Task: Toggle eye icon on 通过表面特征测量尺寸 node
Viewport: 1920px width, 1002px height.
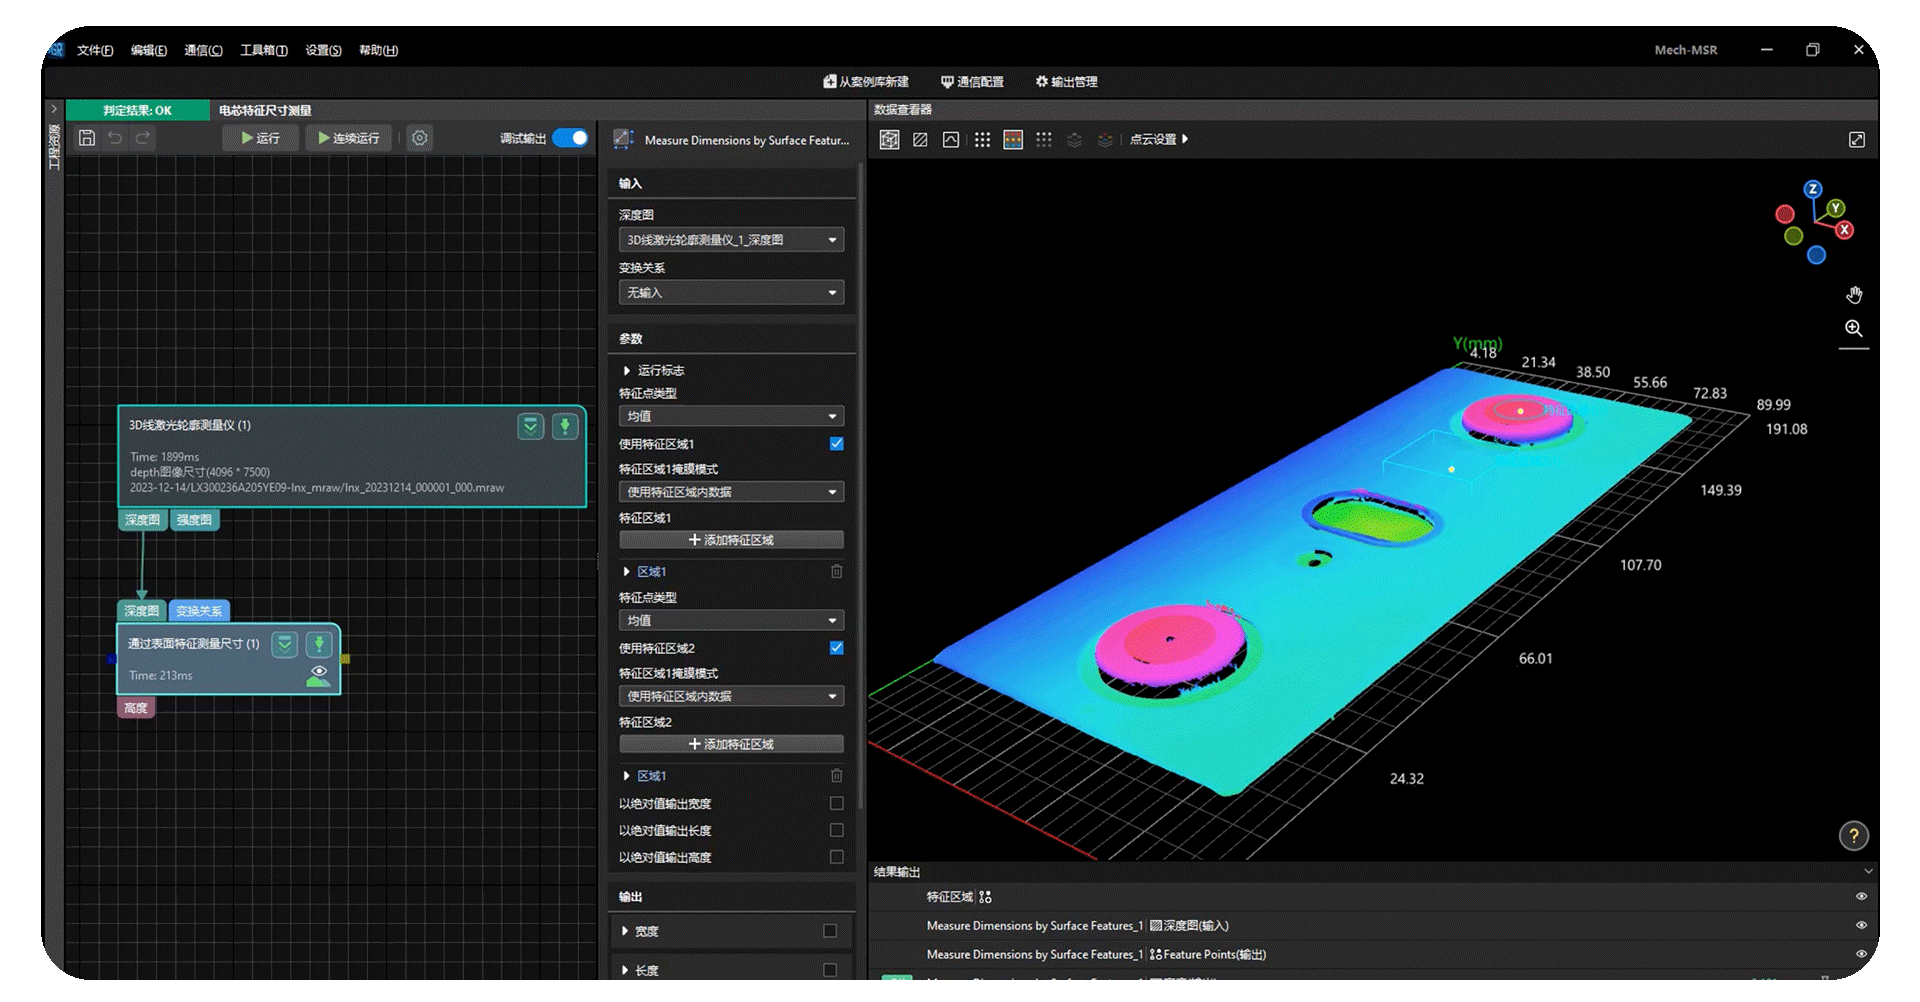Action: (319, 671)
